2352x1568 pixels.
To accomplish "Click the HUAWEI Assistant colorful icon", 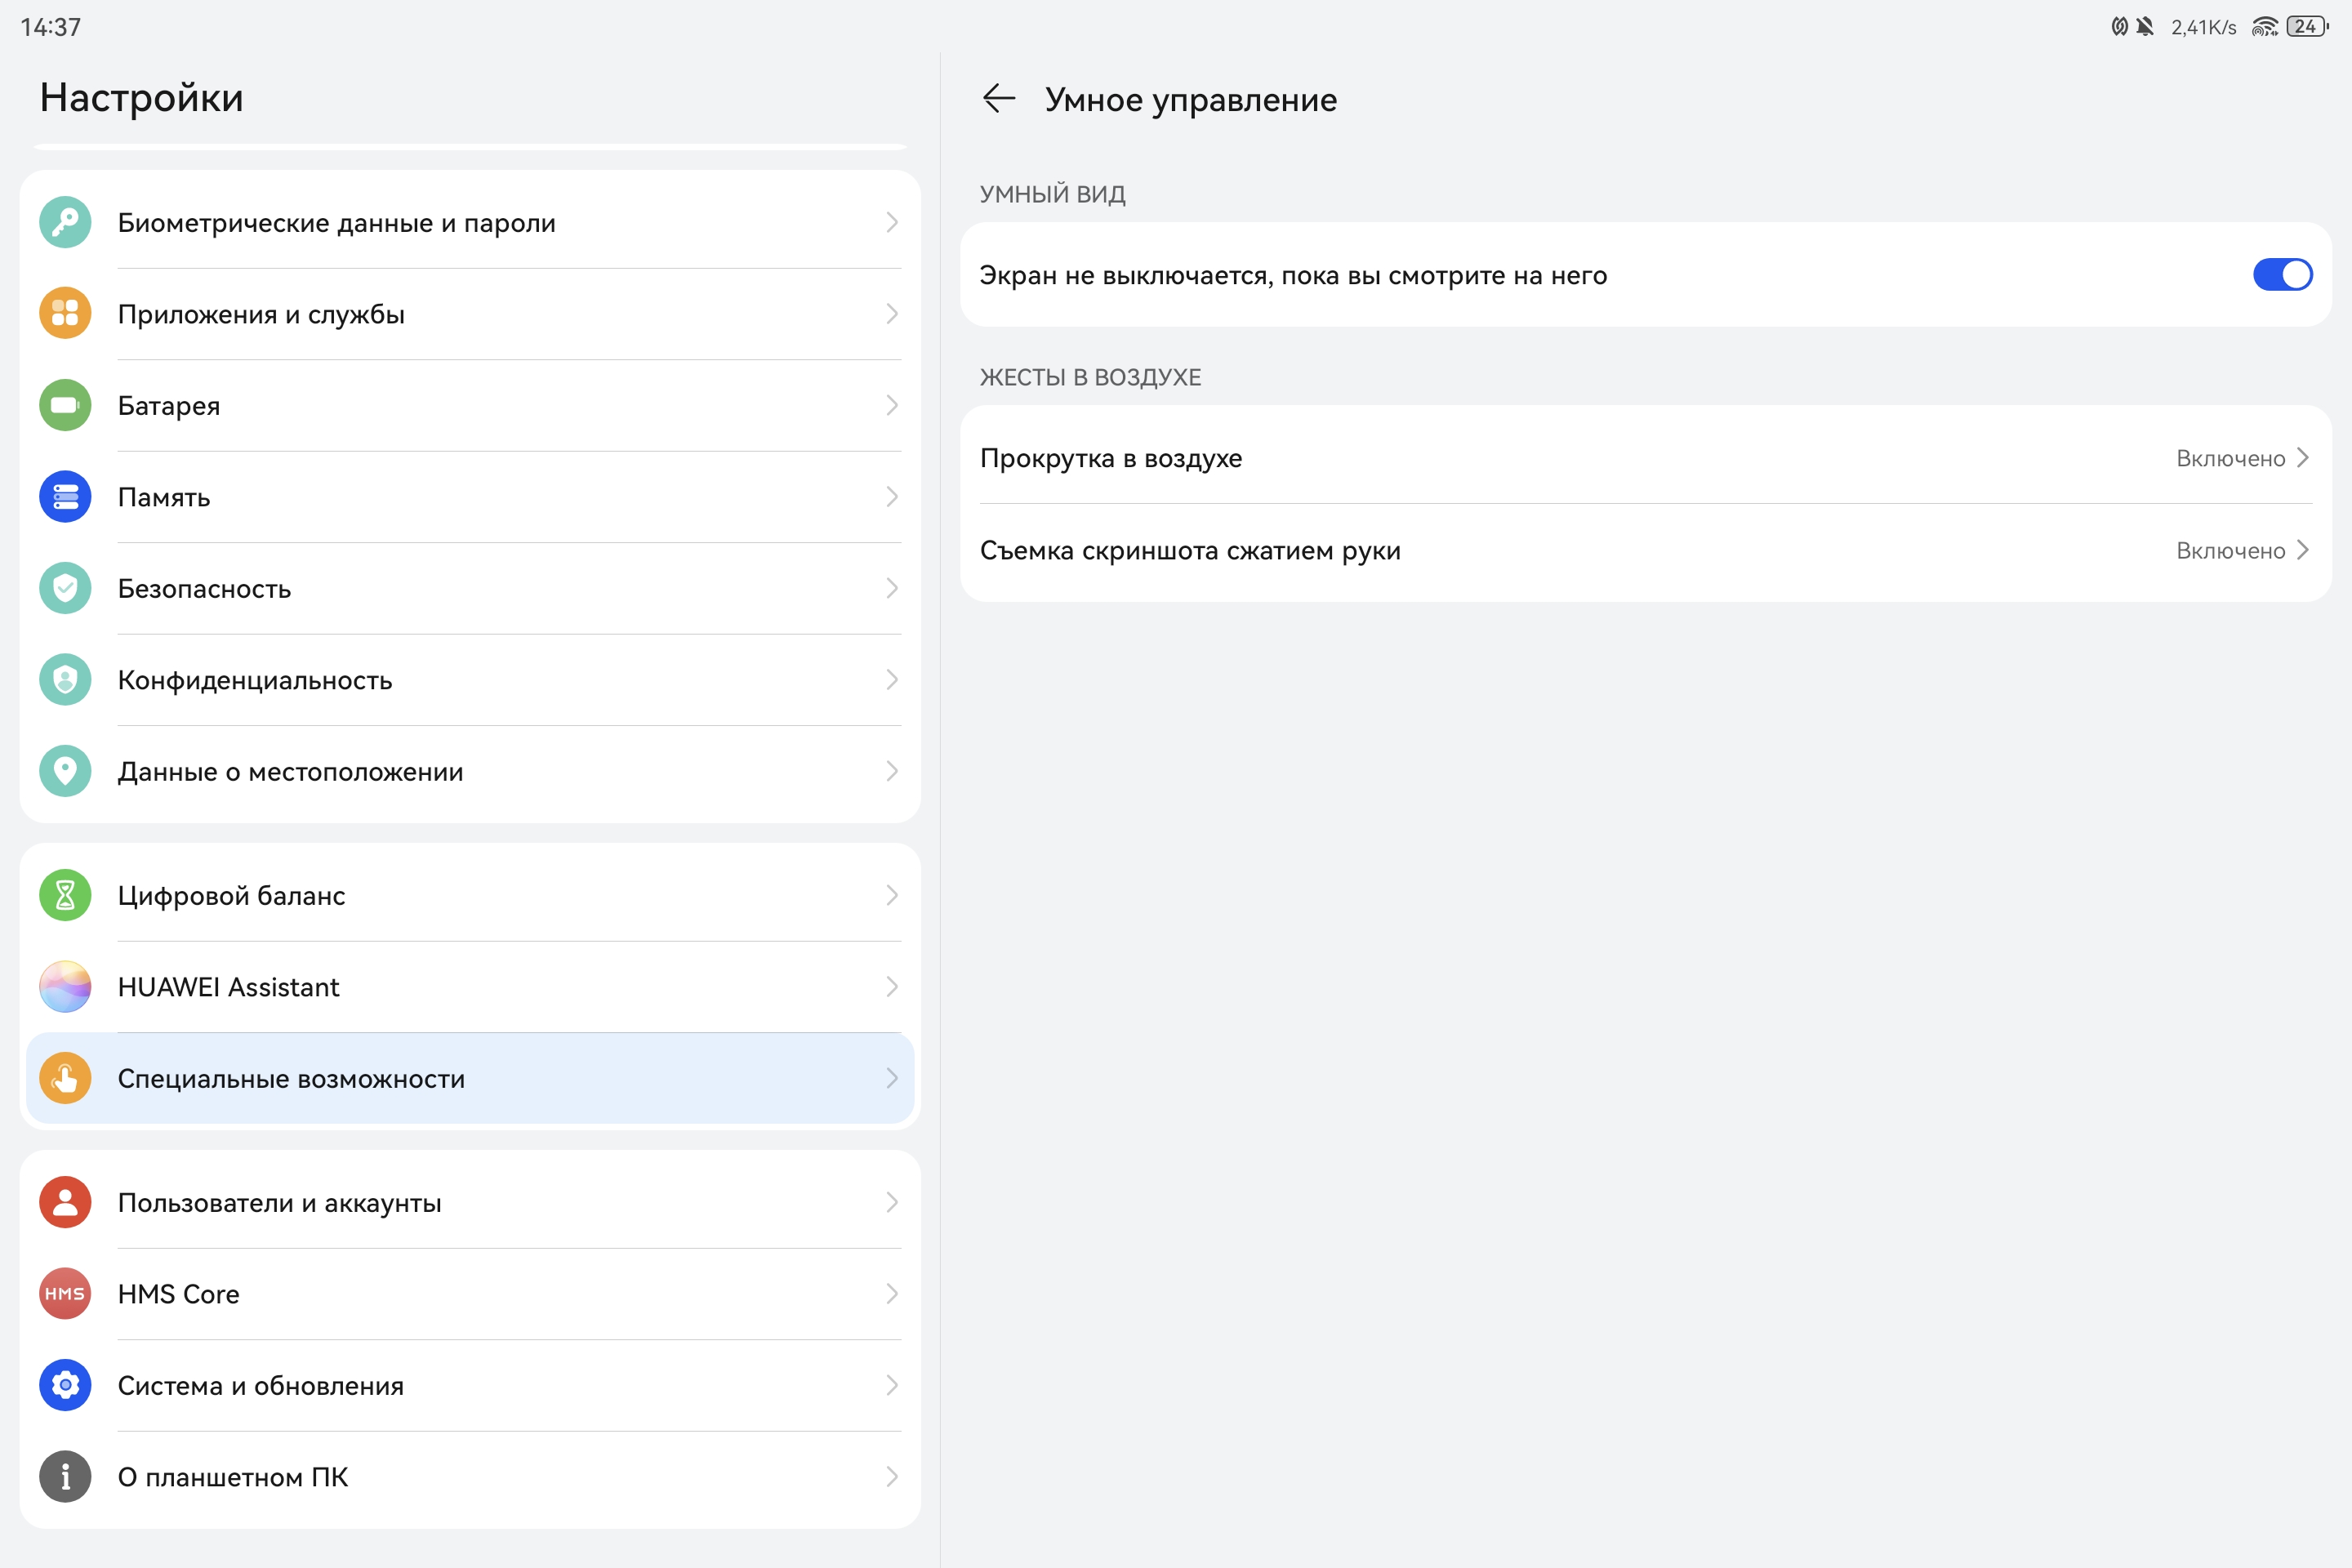I will [65, 987].
